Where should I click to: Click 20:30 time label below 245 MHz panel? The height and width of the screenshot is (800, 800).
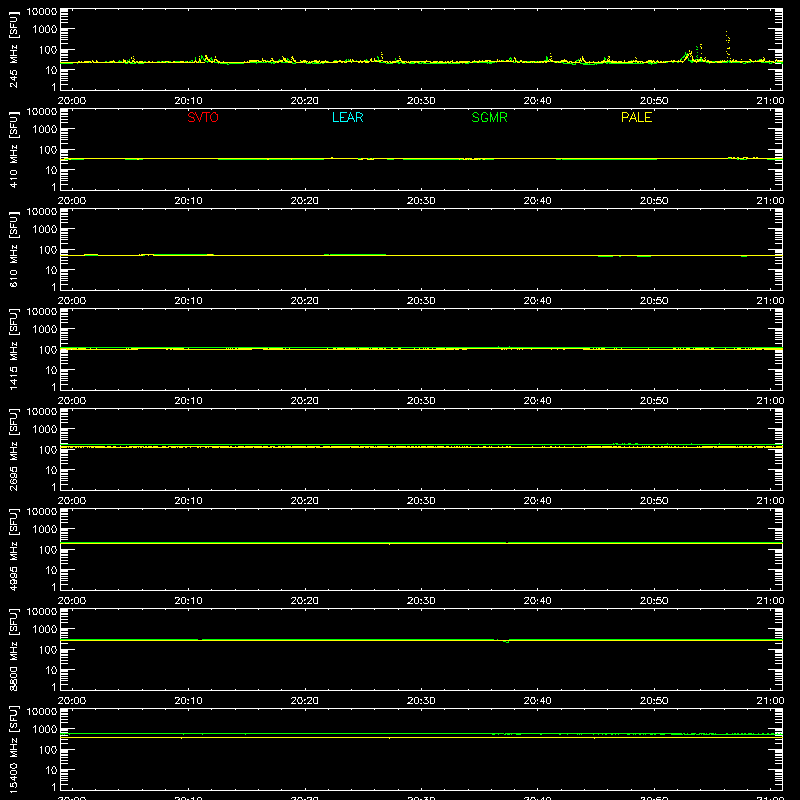pyautogui.click(x=421, y=101)
